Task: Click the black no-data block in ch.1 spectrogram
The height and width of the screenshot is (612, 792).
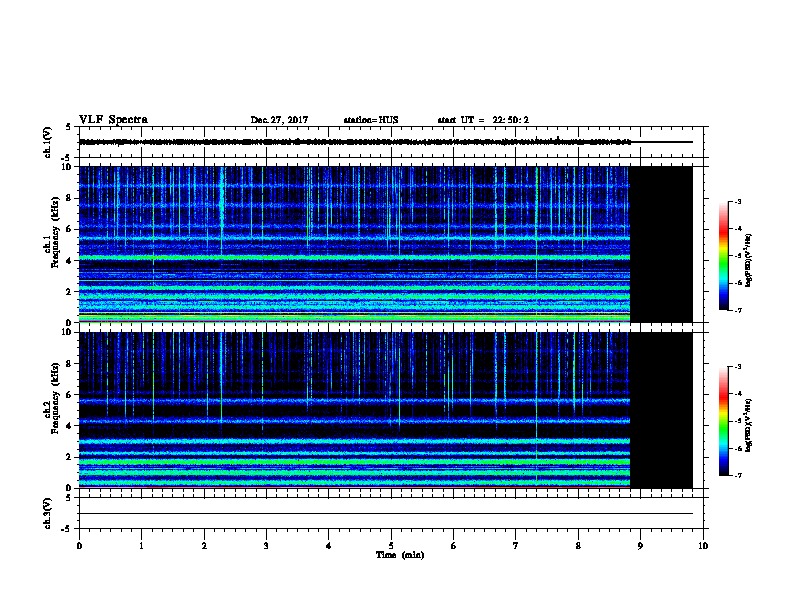Action: 661,244
